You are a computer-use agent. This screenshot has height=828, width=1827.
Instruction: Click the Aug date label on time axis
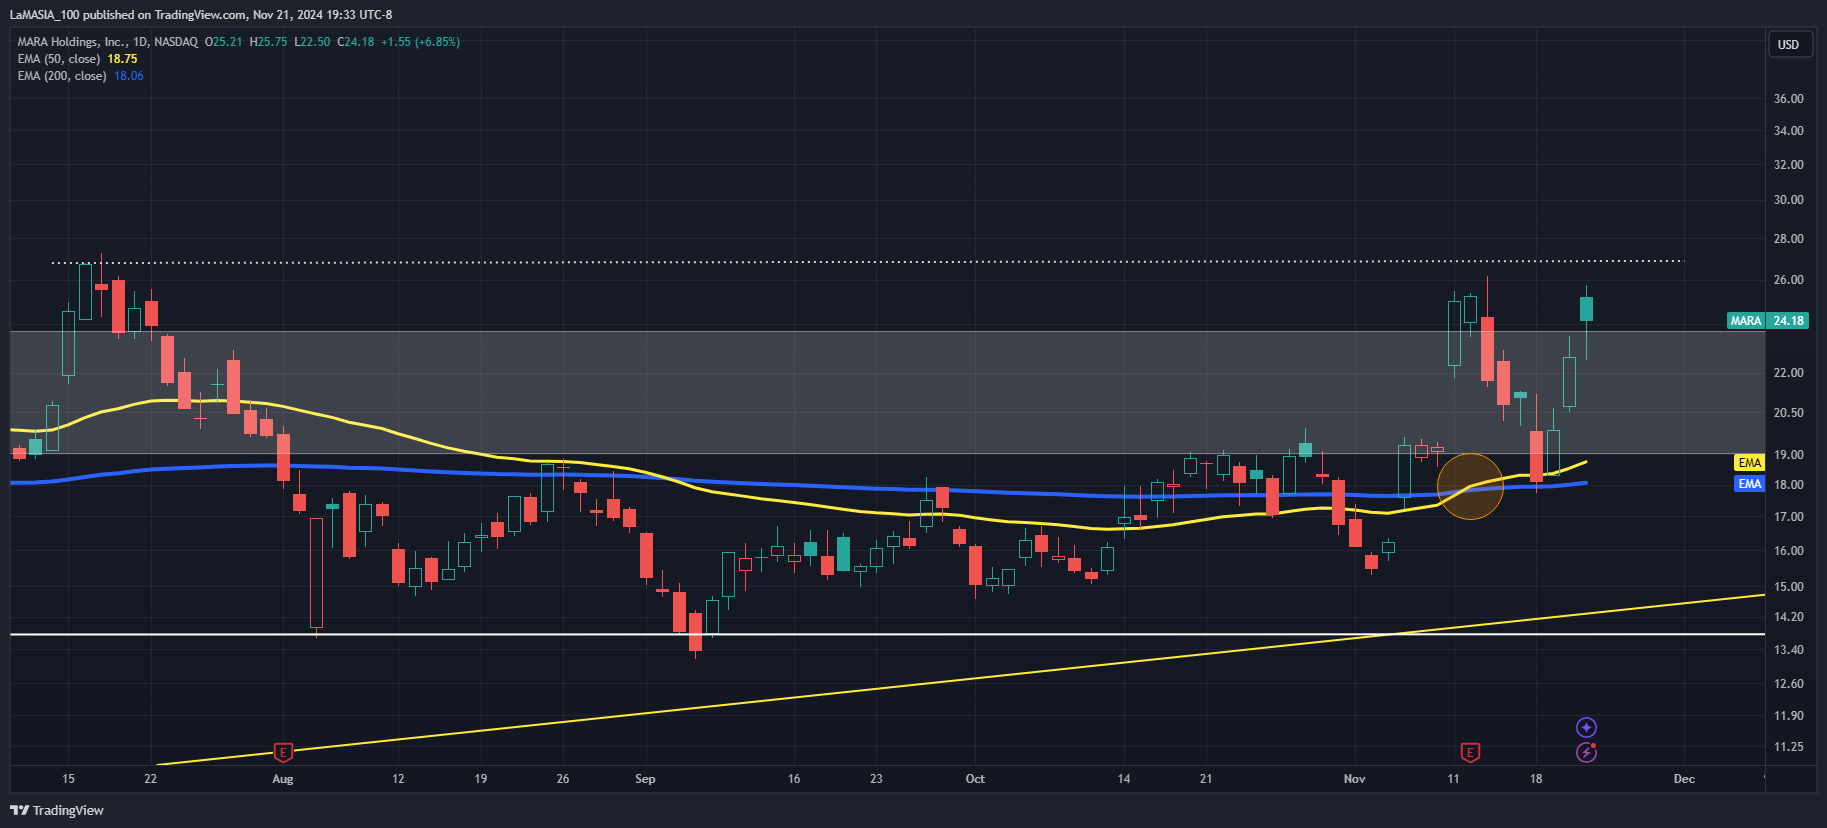[283, 779]
